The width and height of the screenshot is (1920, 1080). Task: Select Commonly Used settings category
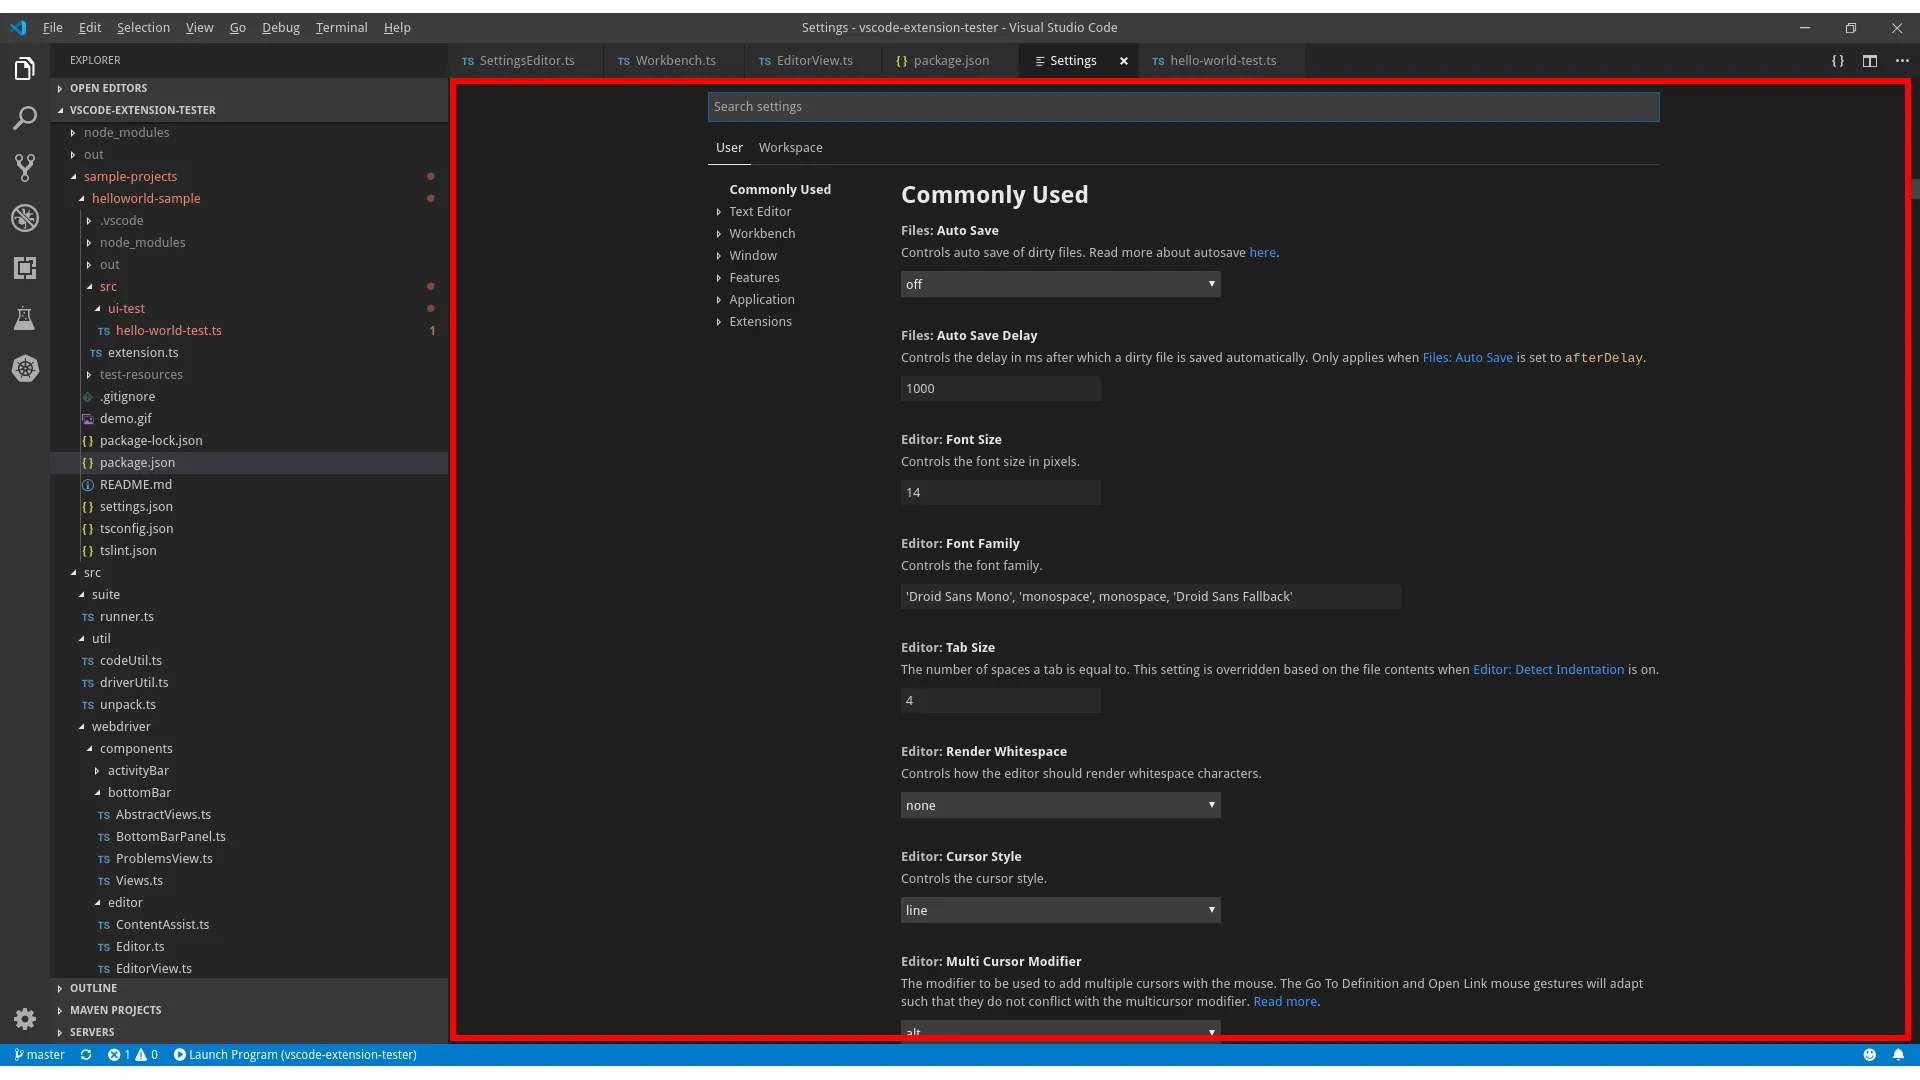click(x=780, y=190)
